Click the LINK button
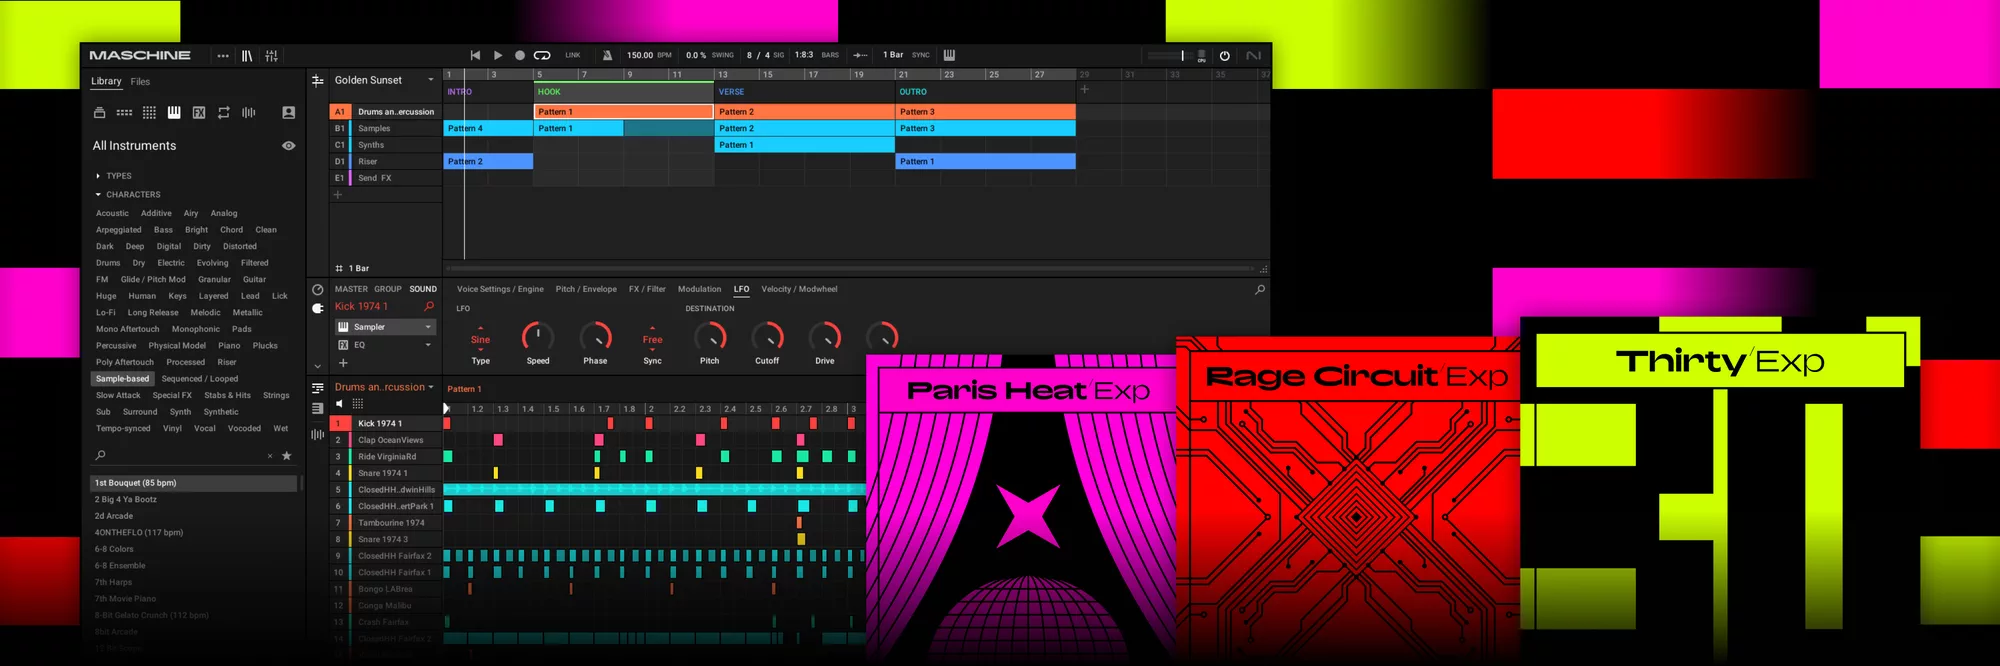 (x=573, y=56)
